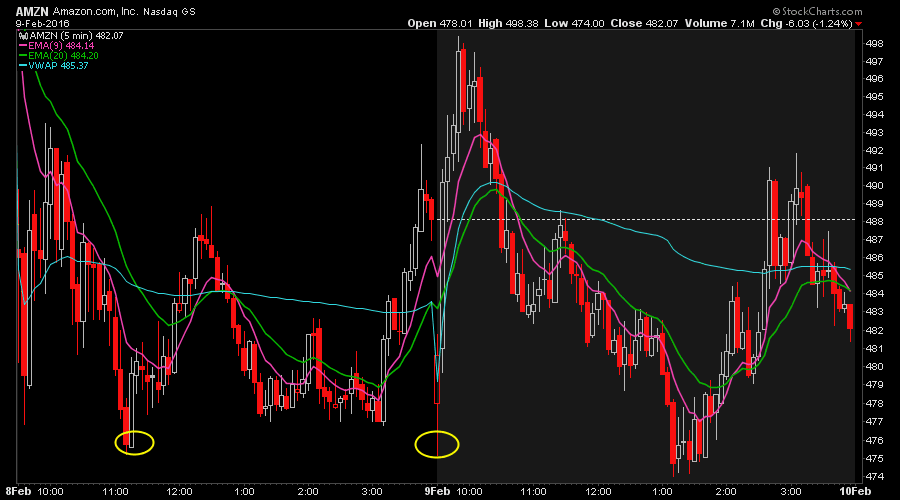Screen dimensions: 900x500
Task: Click the 10Feb date axis label
Action: point(855,491)
